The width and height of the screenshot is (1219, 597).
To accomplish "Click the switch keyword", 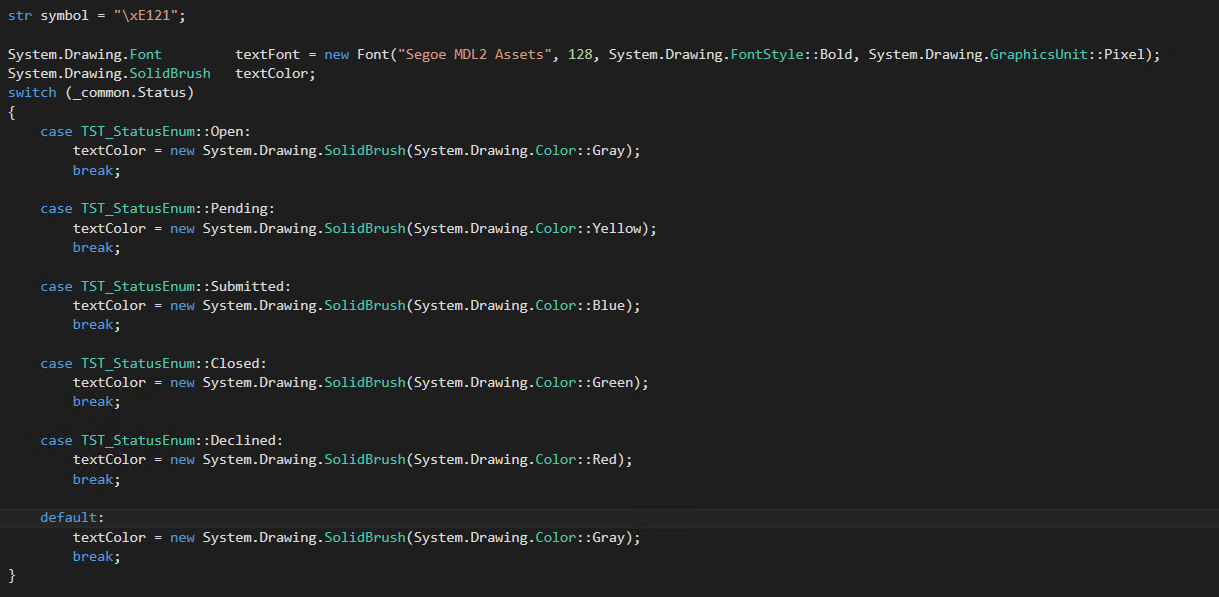I will click(x=32, y=91).
